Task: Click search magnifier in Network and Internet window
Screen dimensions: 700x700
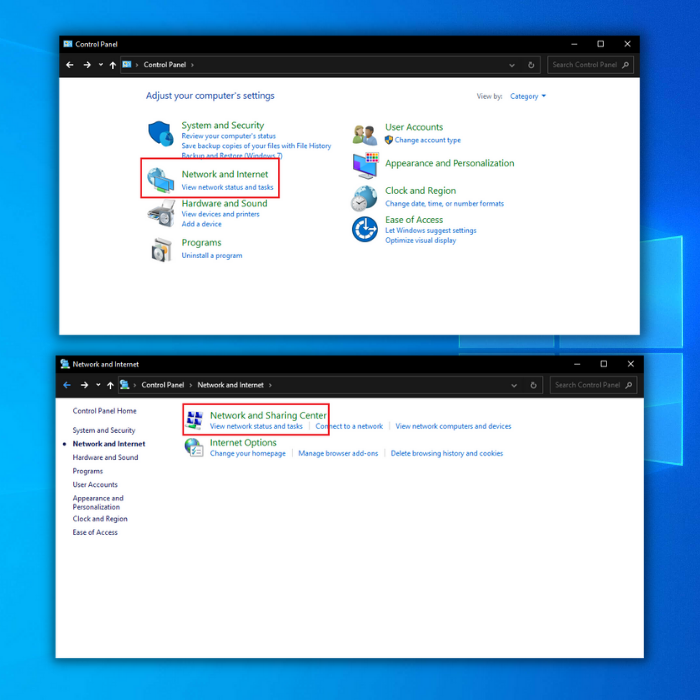Action: coord(629,385)
